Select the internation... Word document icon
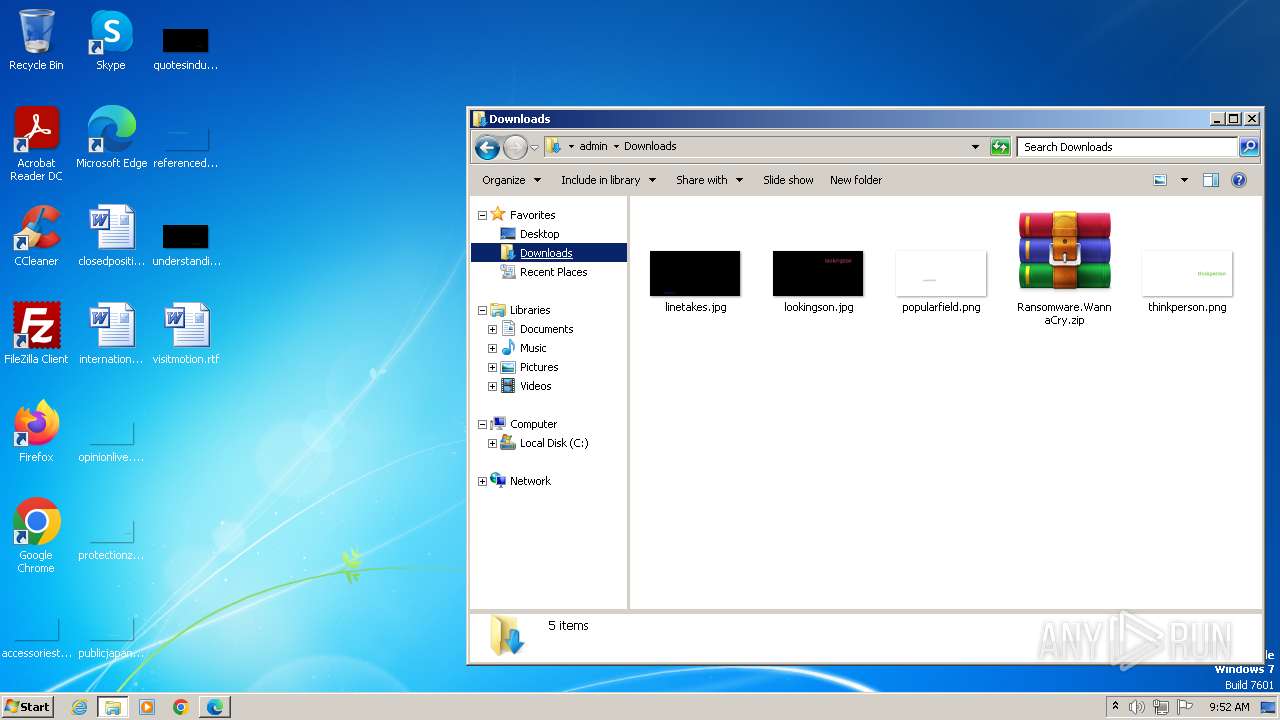This screenshot has width=1280, height=720. (x=111, y=333)
